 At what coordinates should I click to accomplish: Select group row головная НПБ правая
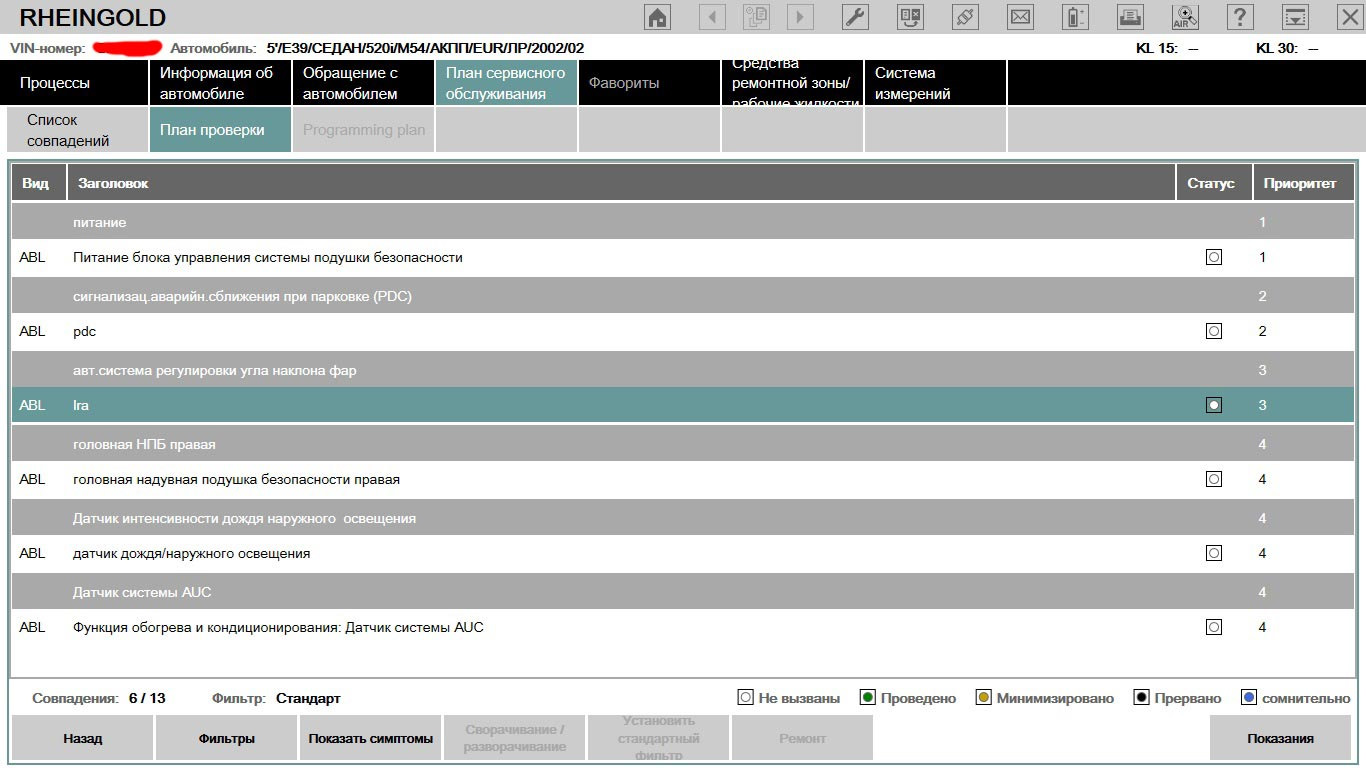pyautogui.click(x=683, y=444)
